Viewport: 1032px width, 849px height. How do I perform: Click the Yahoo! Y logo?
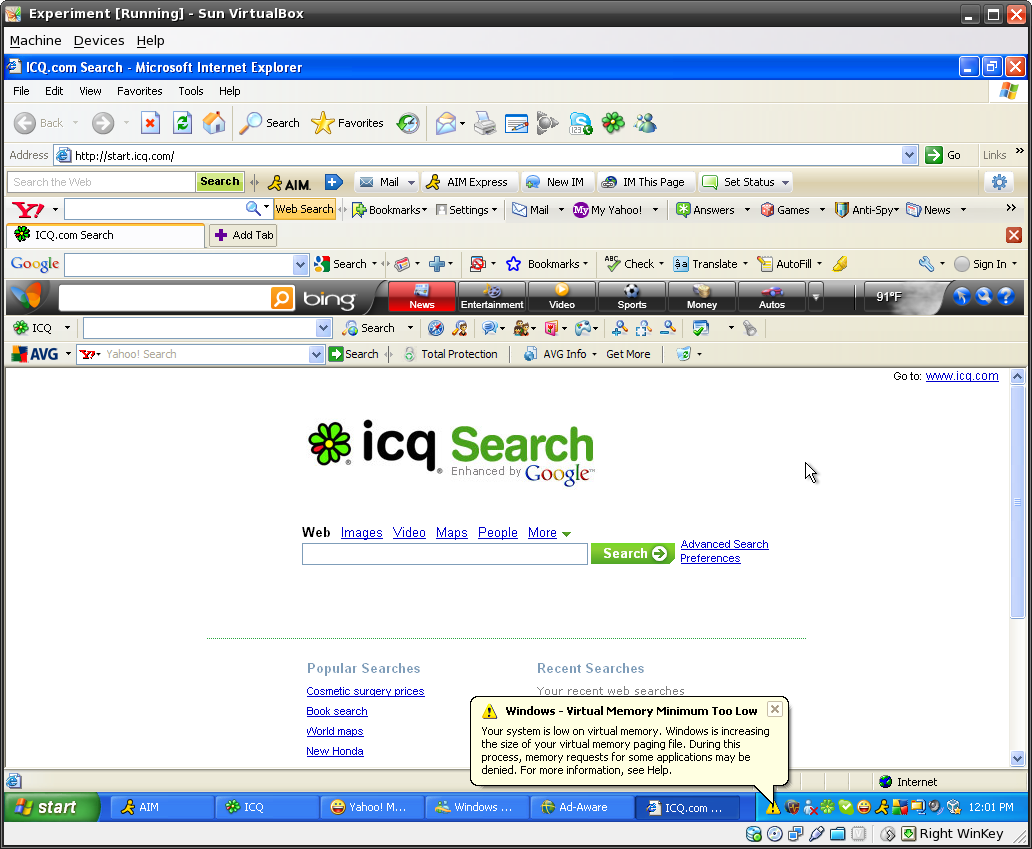(28, 210)
